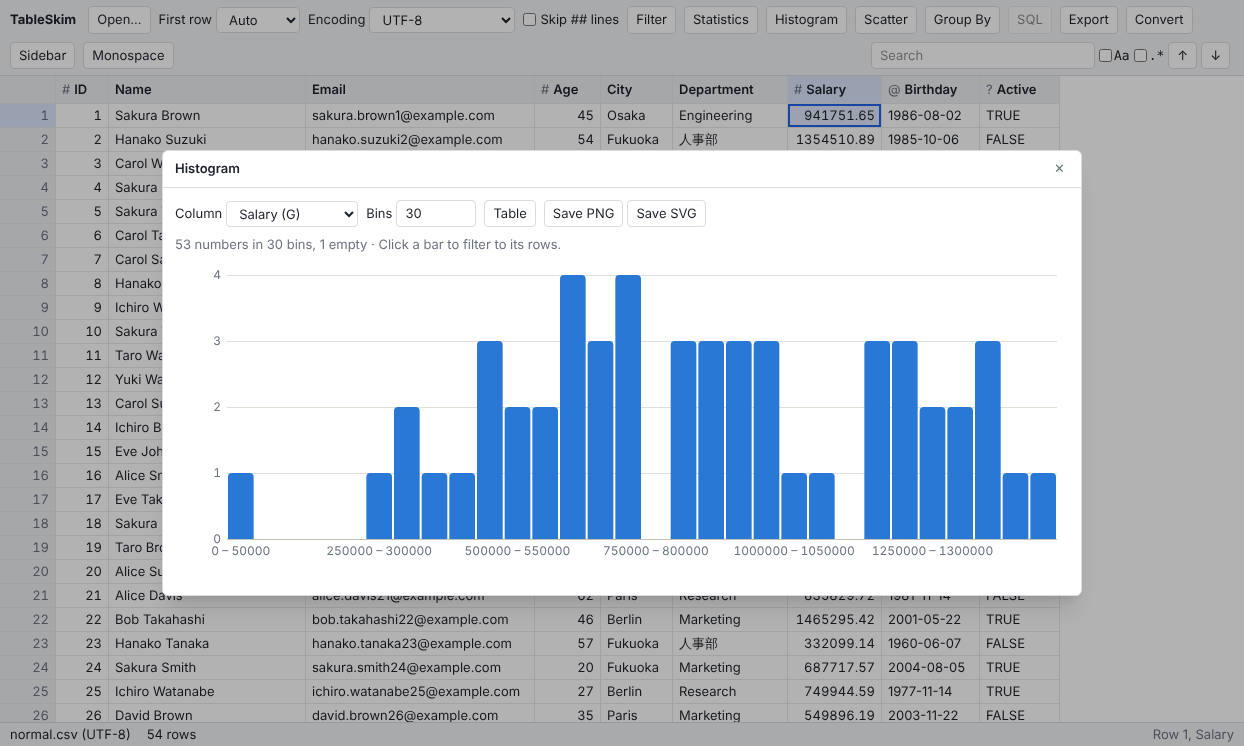
Task: Select email cell bob.takahashi22@example.com
Action: (420, 620)
